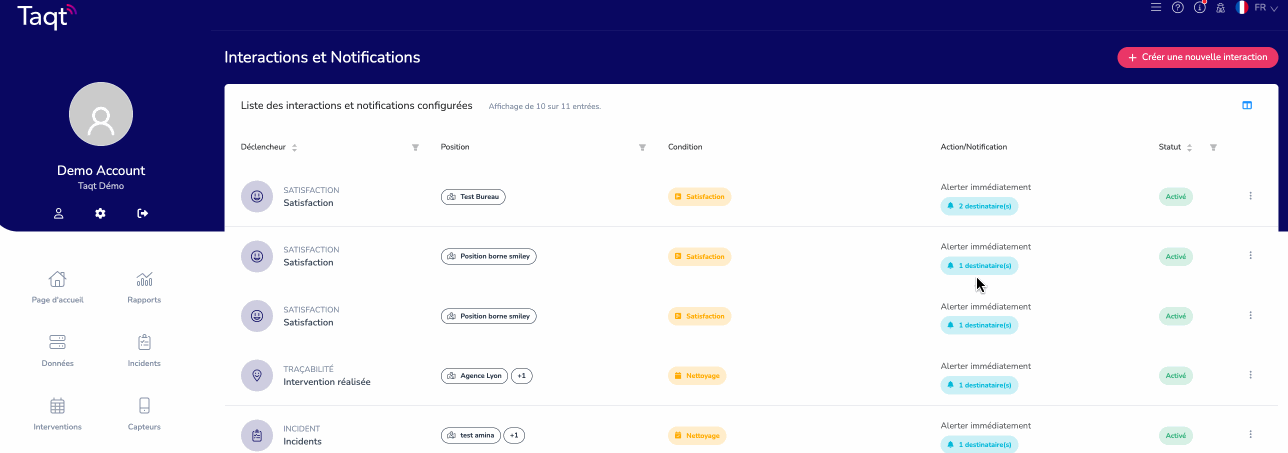Click Alerter immédiatement in Test Bureau row
1288x453 pixels.
(985, 187)
